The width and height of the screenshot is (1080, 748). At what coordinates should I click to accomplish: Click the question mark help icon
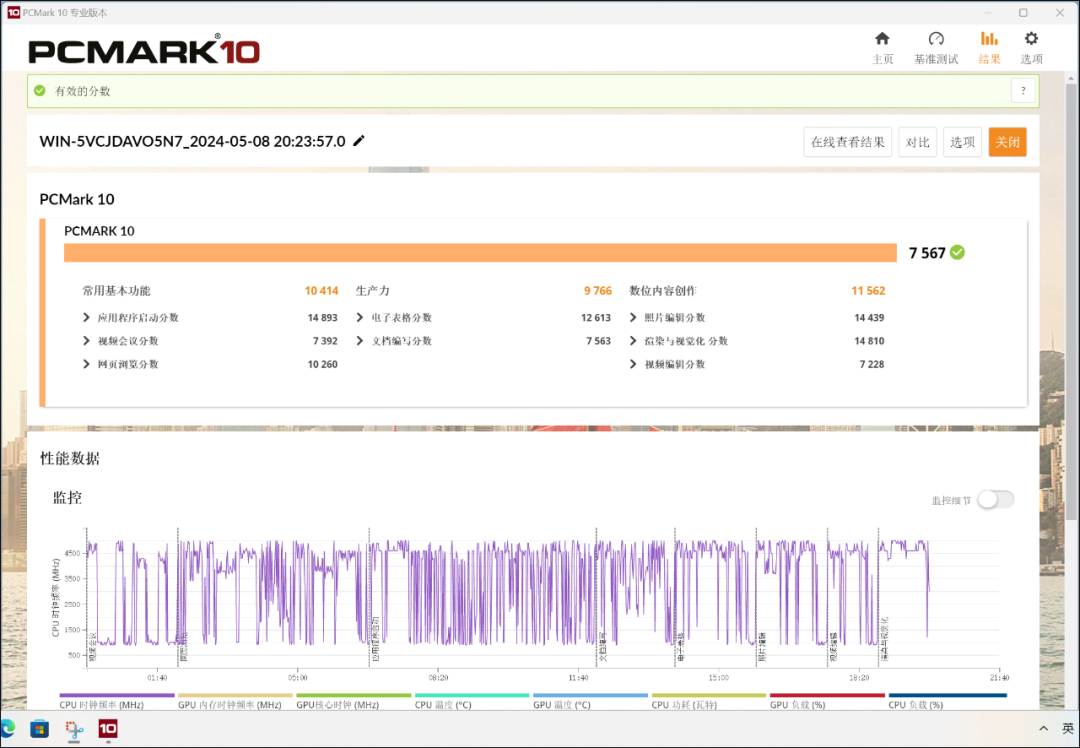click(x=1023, y=91)
